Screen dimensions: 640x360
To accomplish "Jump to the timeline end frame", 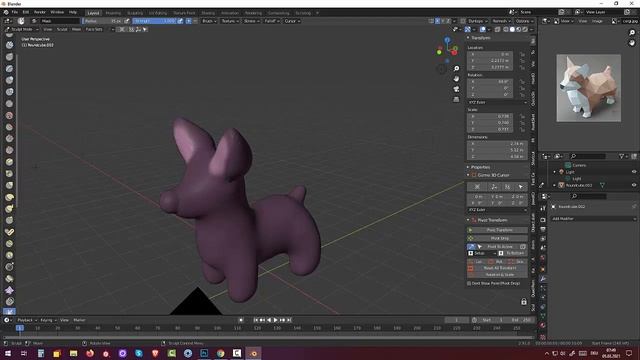I will (289, 320).
